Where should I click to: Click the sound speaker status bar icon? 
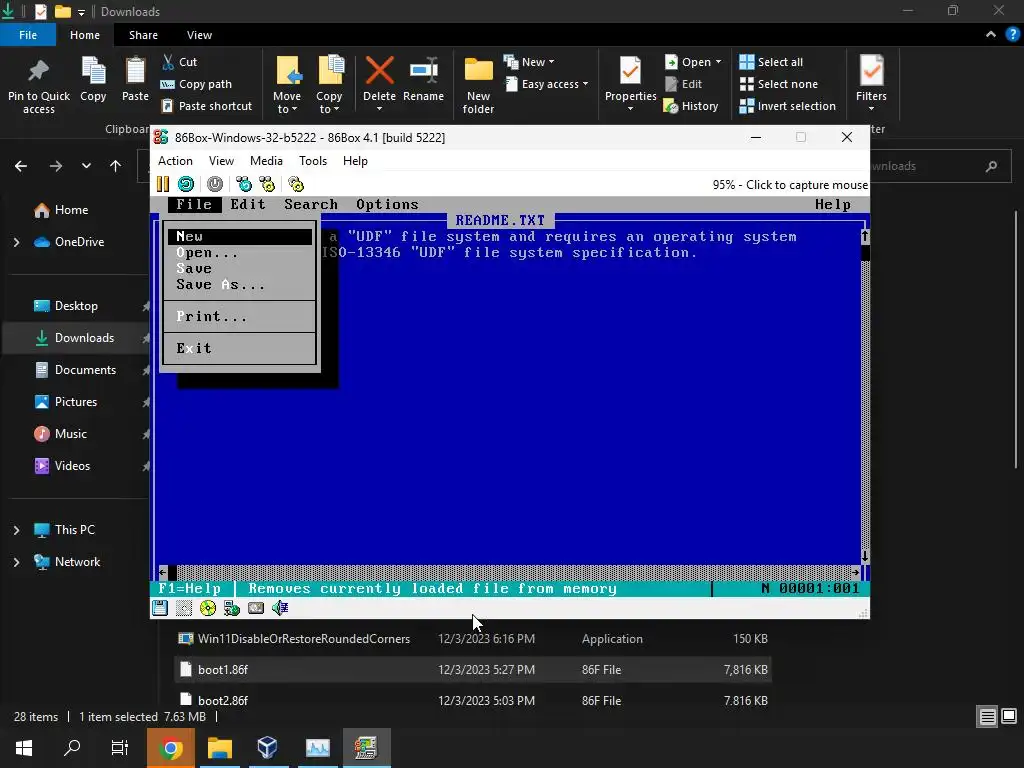[x=280, y=608]
